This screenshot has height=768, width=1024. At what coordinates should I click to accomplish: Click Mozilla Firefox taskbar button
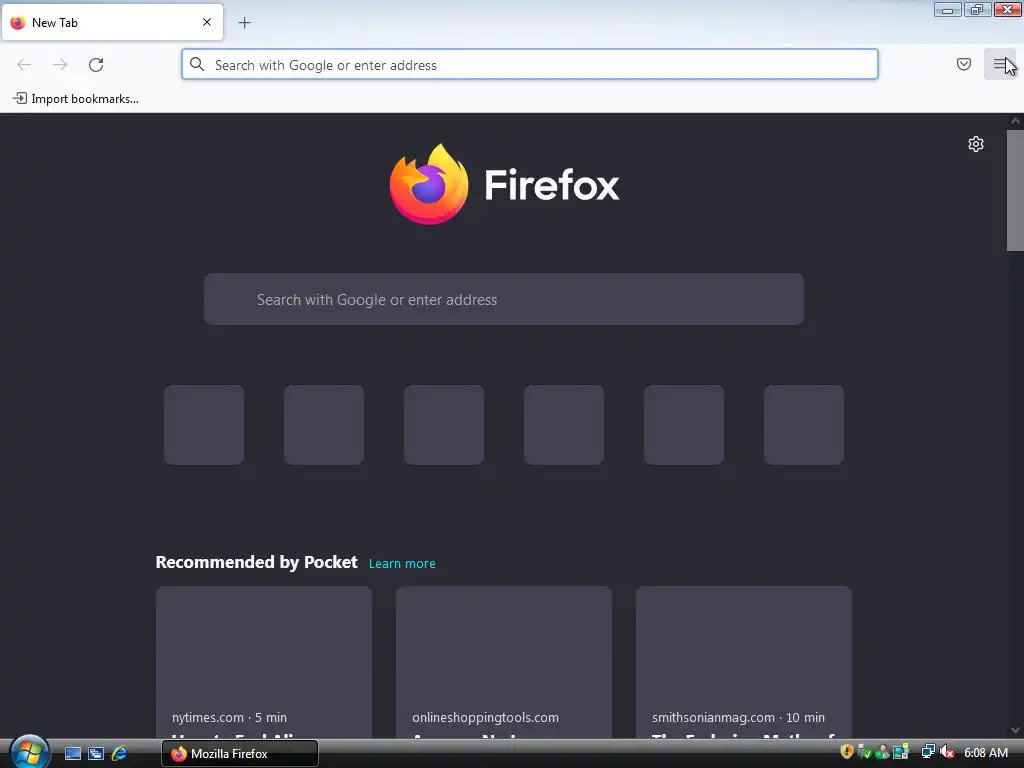tap(240, 753)
